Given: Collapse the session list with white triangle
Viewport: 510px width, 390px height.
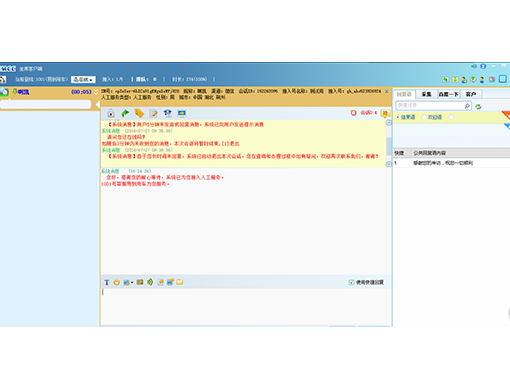Looking at the screenshot, I should (98, 105).
